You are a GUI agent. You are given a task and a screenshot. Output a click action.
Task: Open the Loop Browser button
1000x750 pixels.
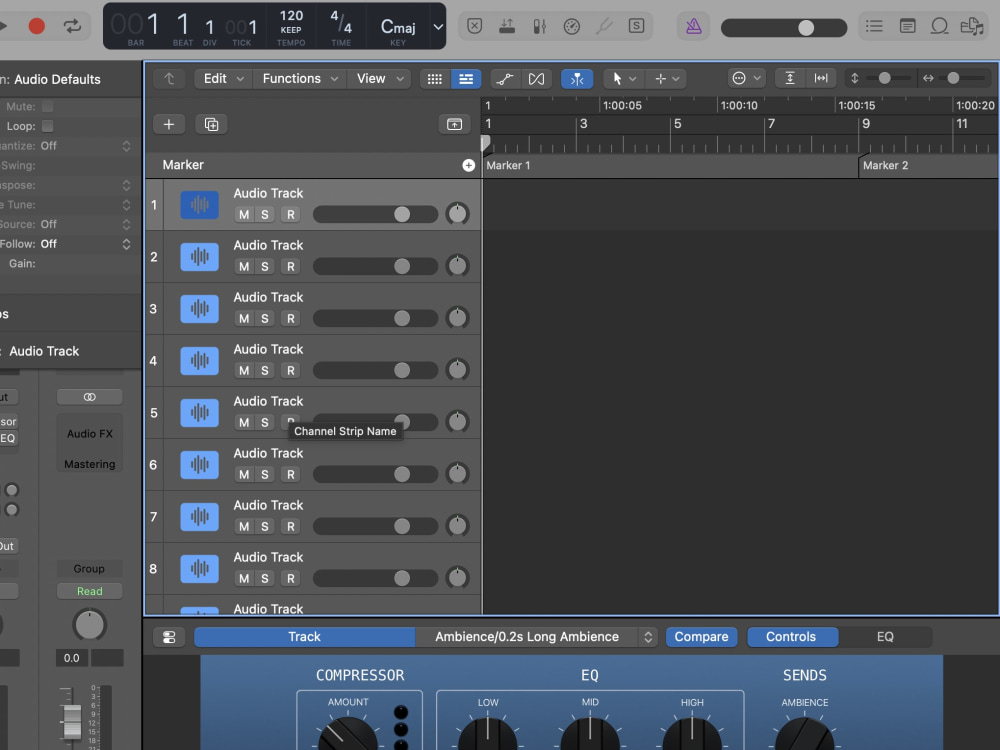tap(939, 26)
